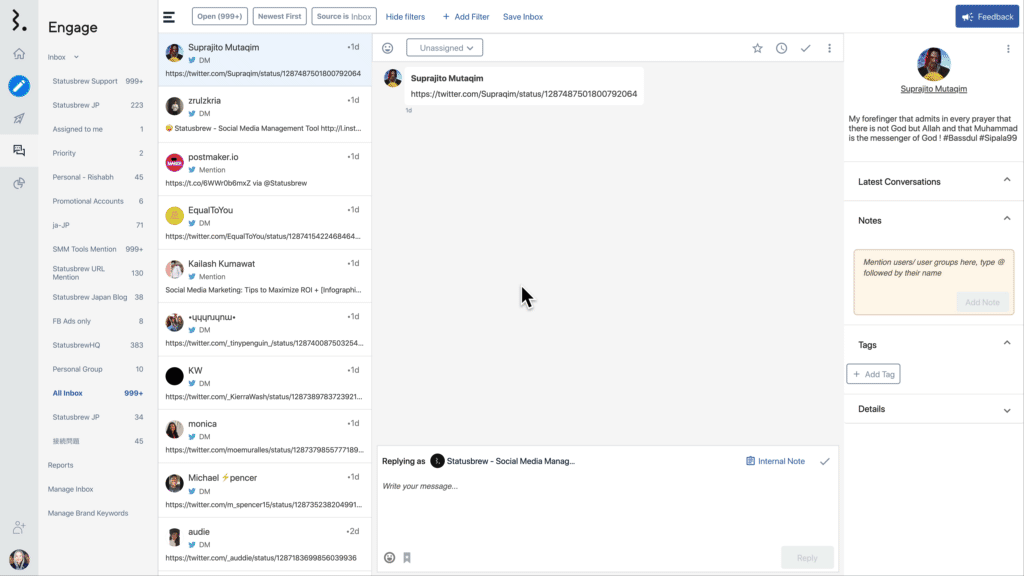
Task: Expand the Details section
Action: click(x=1007, y=408)
